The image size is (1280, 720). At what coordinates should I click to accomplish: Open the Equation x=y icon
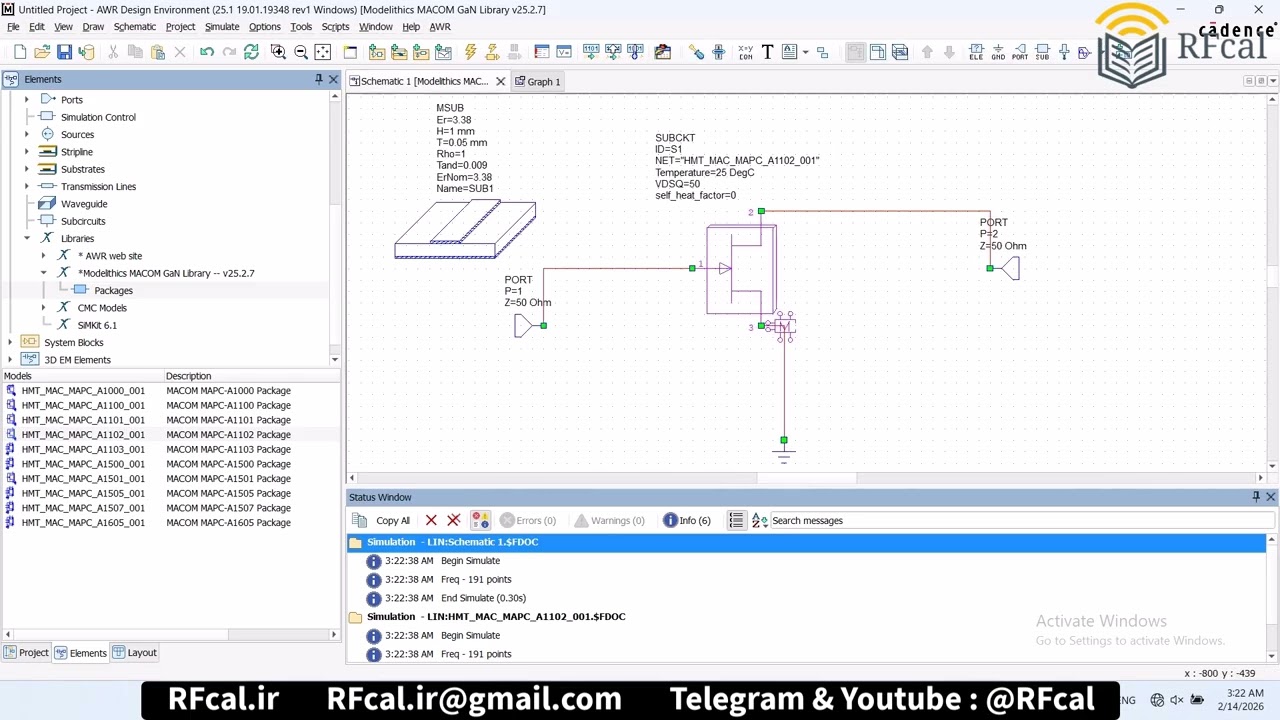(745, 52)
